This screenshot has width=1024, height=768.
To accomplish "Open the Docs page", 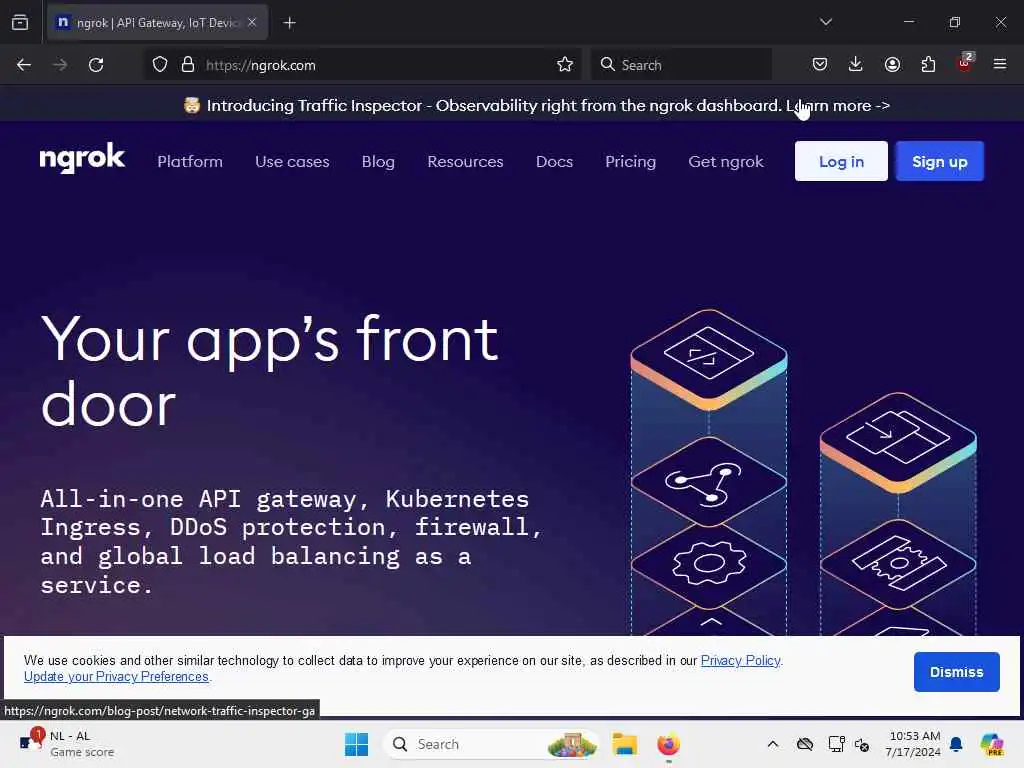I will coord(554,161).
